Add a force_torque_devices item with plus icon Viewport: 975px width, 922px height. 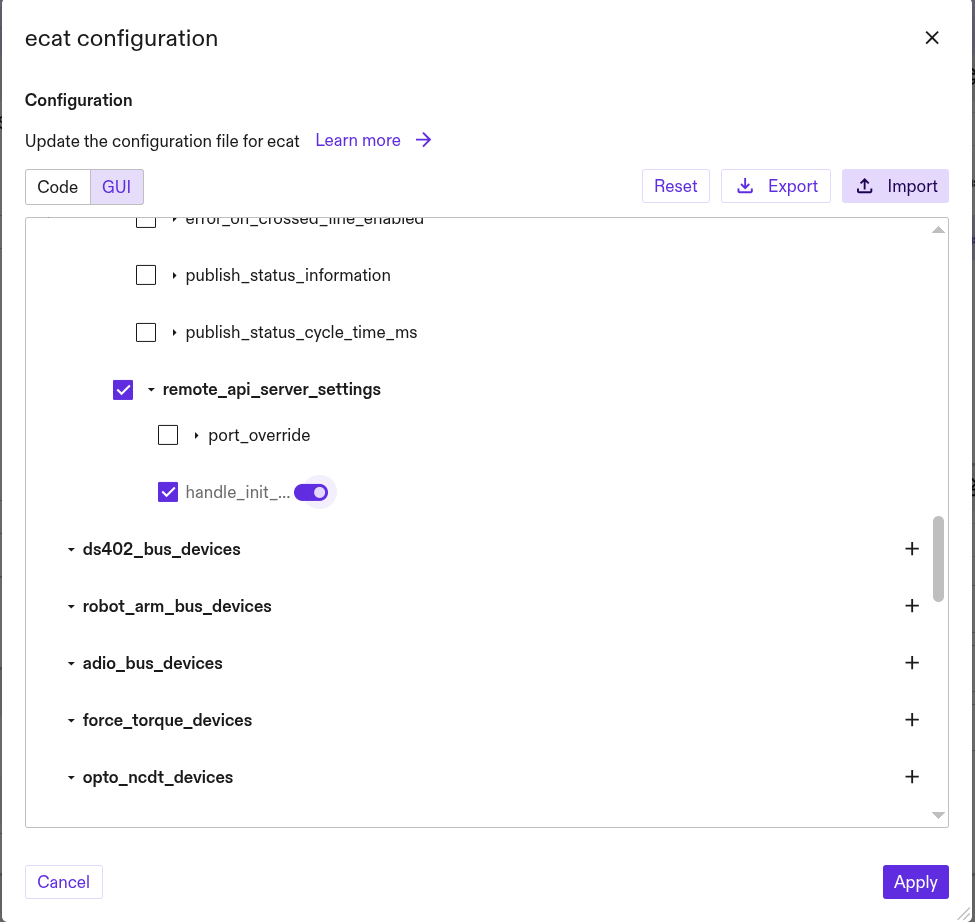coord(912,719)
